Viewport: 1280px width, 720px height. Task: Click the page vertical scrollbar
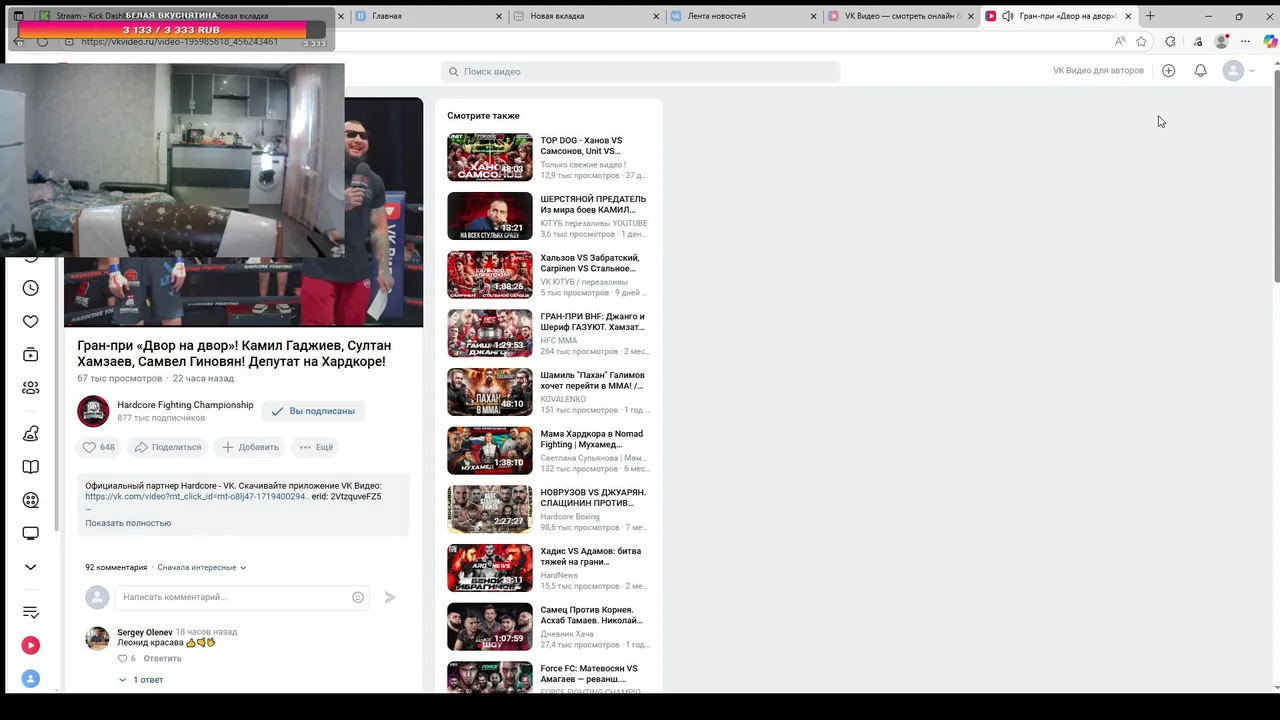(x=1276, y=180)
